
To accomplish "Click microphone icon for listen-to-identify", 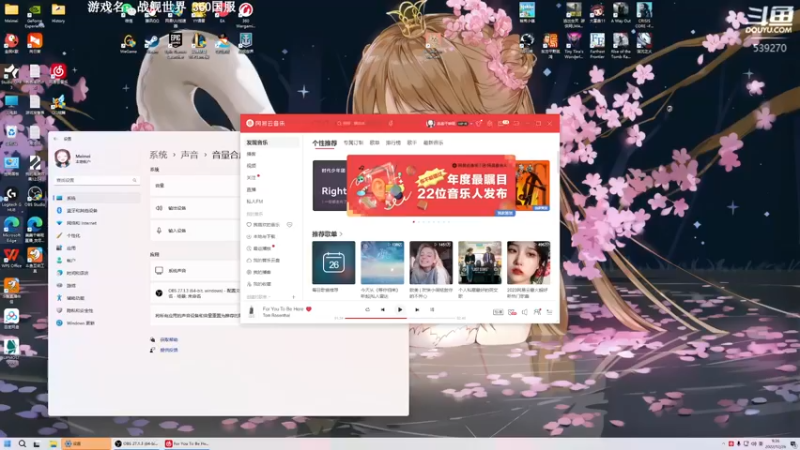I will [391, 123].
